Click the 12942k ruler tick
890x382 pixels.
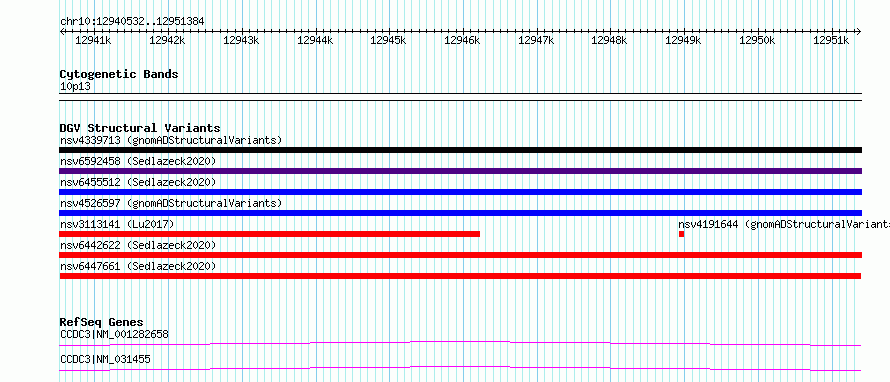click(x=167, y=40)
